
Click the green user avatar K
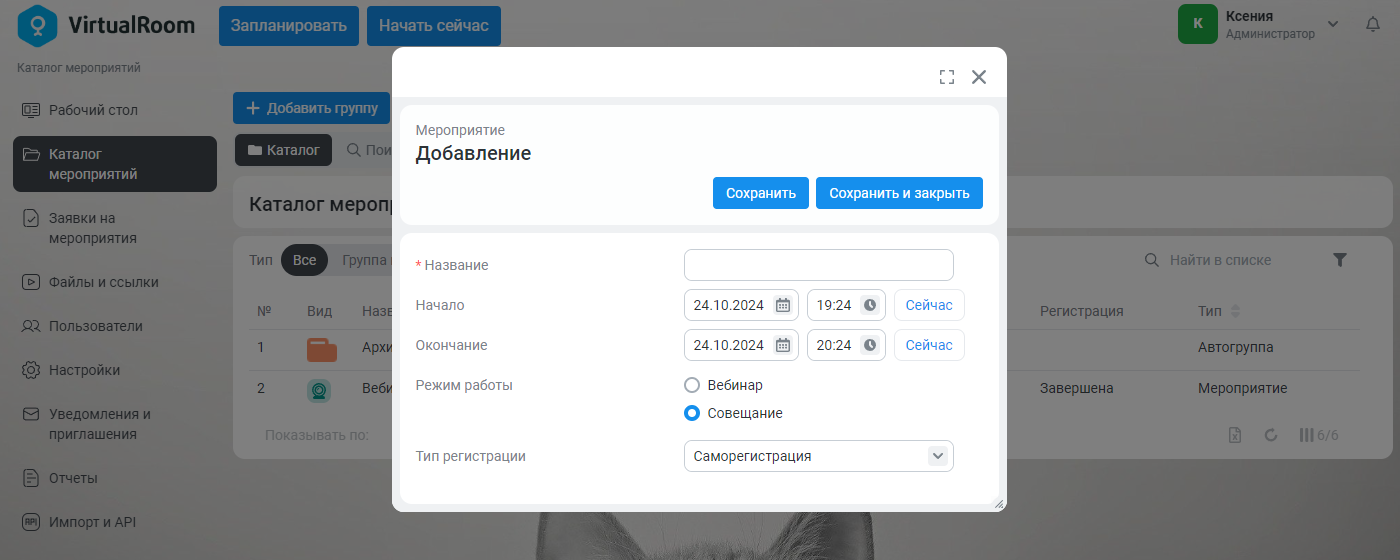(x=1198, y=24)
